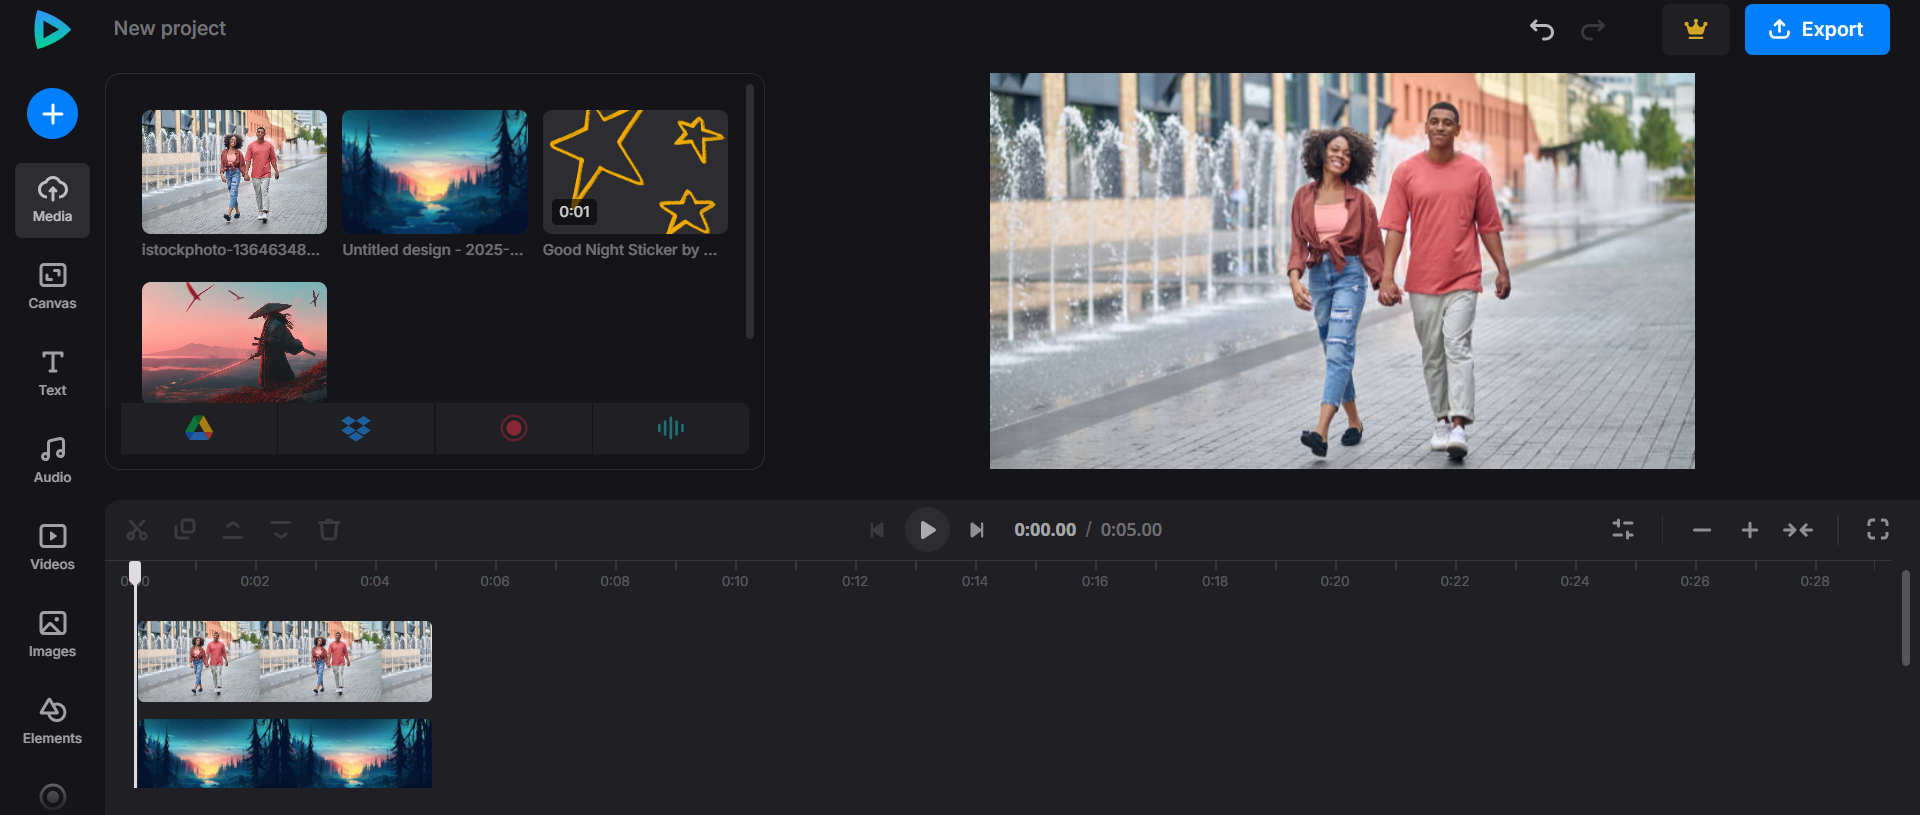This screenshot has height=815, width=1920.
Task: Skip to the end of timeline
Action: [x=977, y=530]
